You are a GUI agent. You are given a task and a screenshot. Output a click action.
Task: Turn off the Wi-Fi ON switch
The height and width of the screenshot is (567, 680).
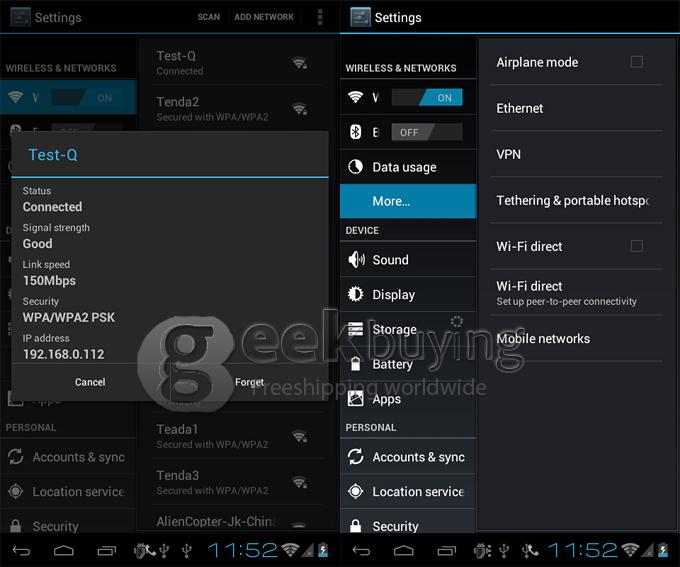tap(427, 97)
